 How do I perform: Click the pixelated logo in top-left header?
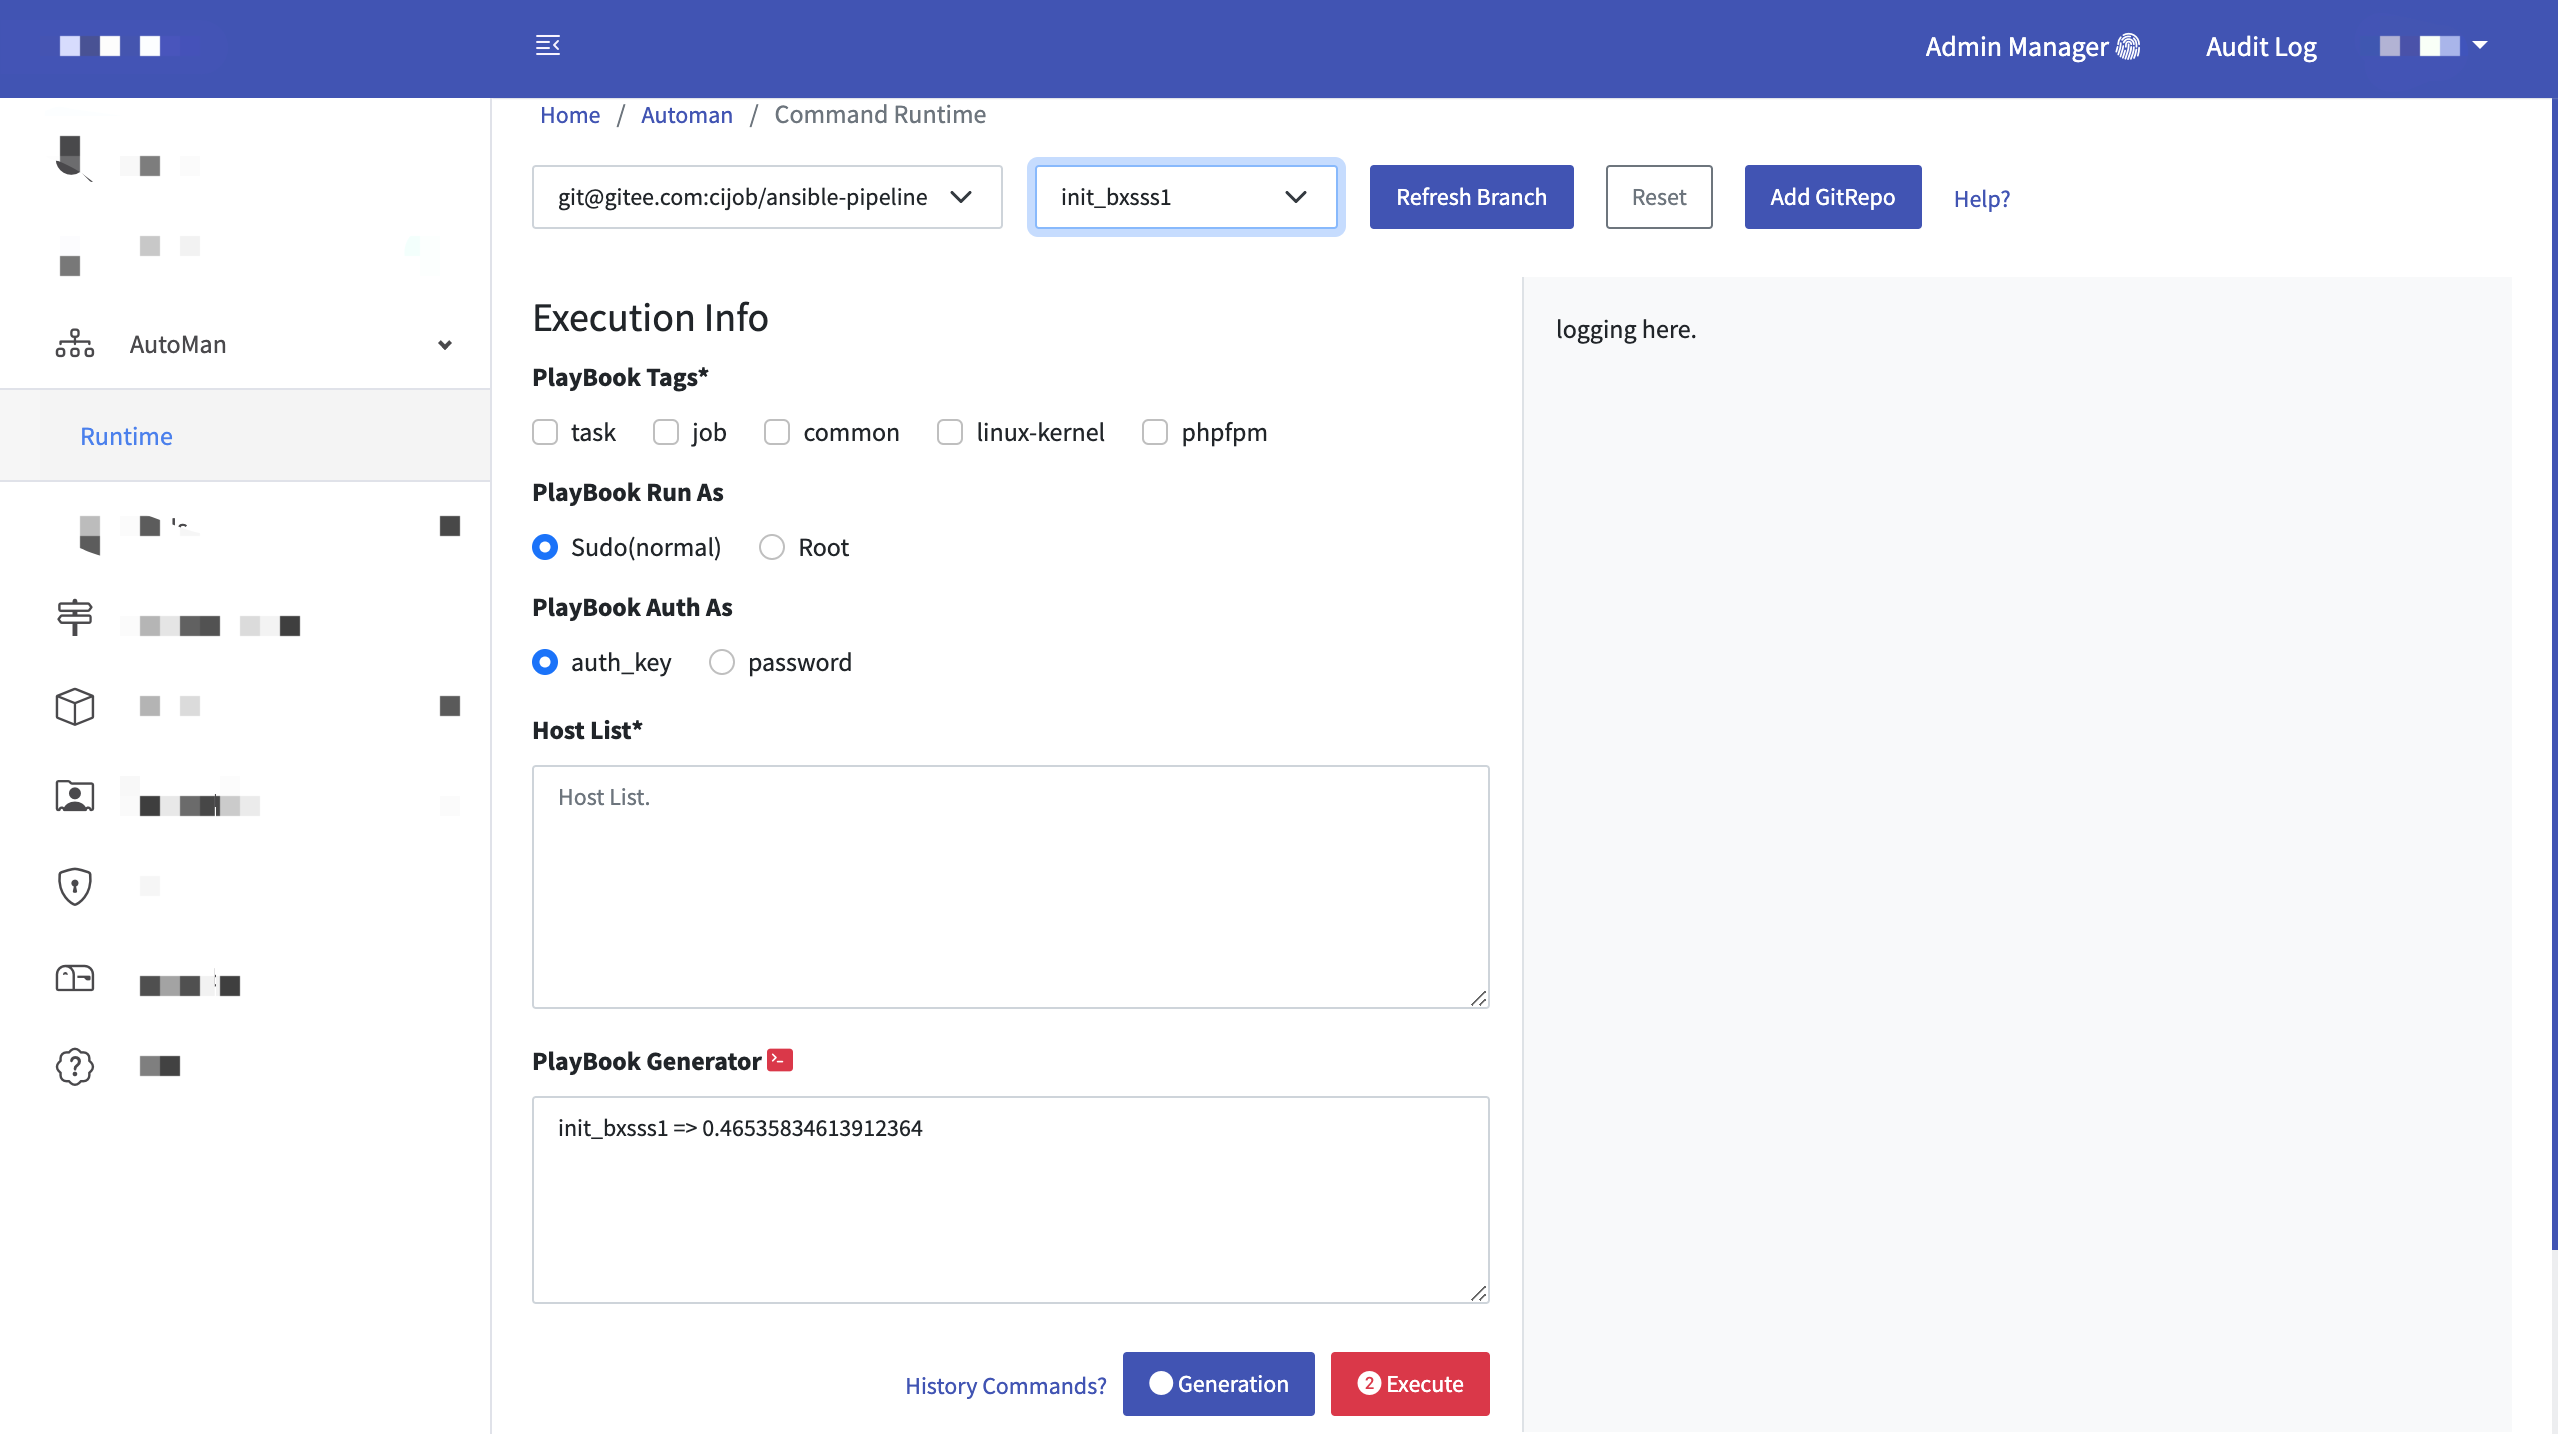[x=110, y=46]
